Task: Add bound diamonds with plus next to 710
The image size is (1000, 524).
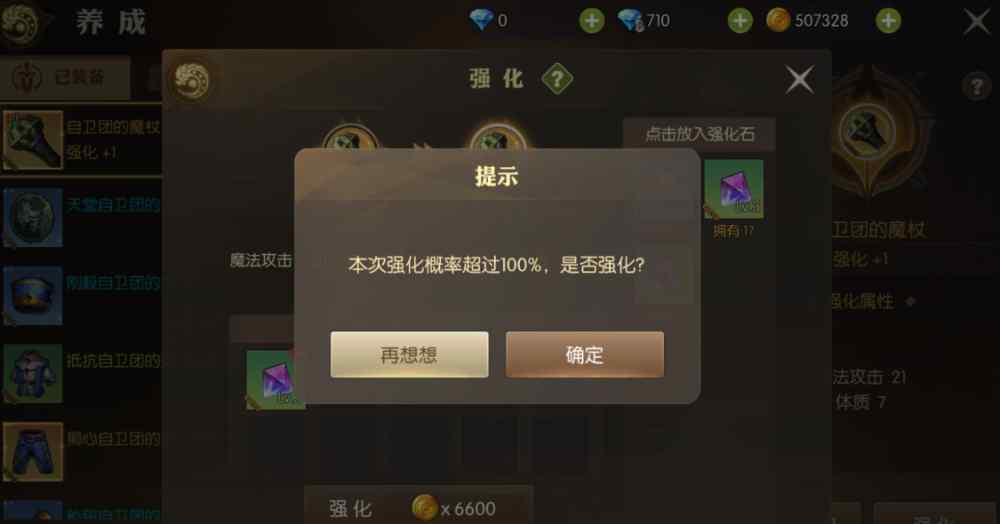Action: tap(740, 21)
